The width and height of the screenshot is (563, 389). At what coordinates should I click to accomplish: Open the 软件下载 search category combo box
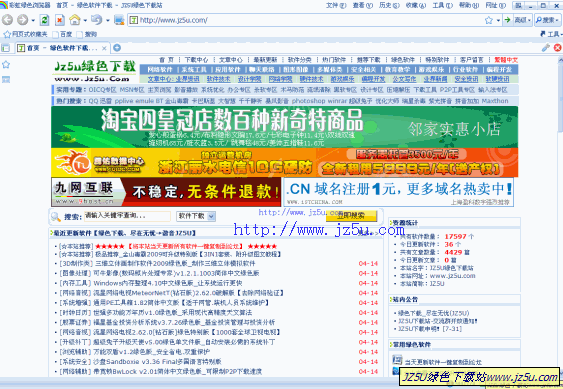pyautogui.click(x=196, y=216)
